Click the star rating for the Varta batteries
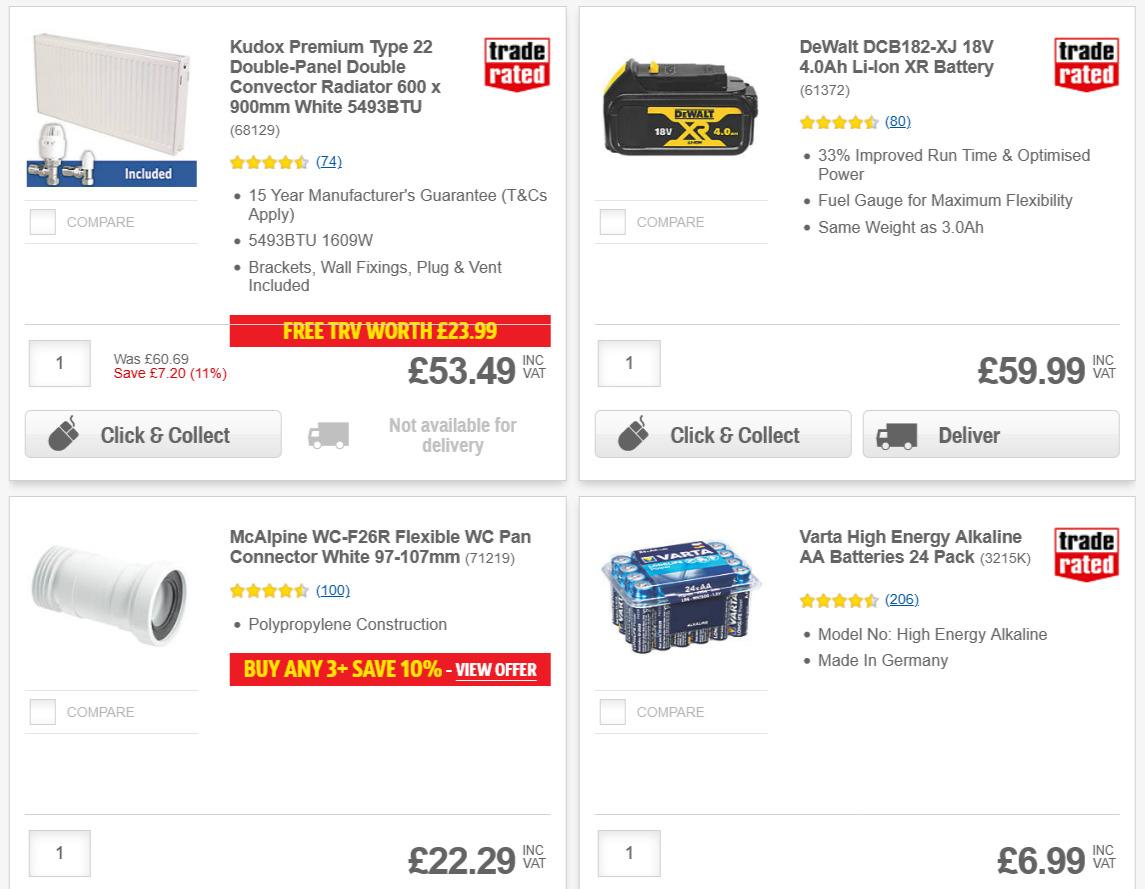Viewport: 1145px width, 889px height. pos(838,600)
